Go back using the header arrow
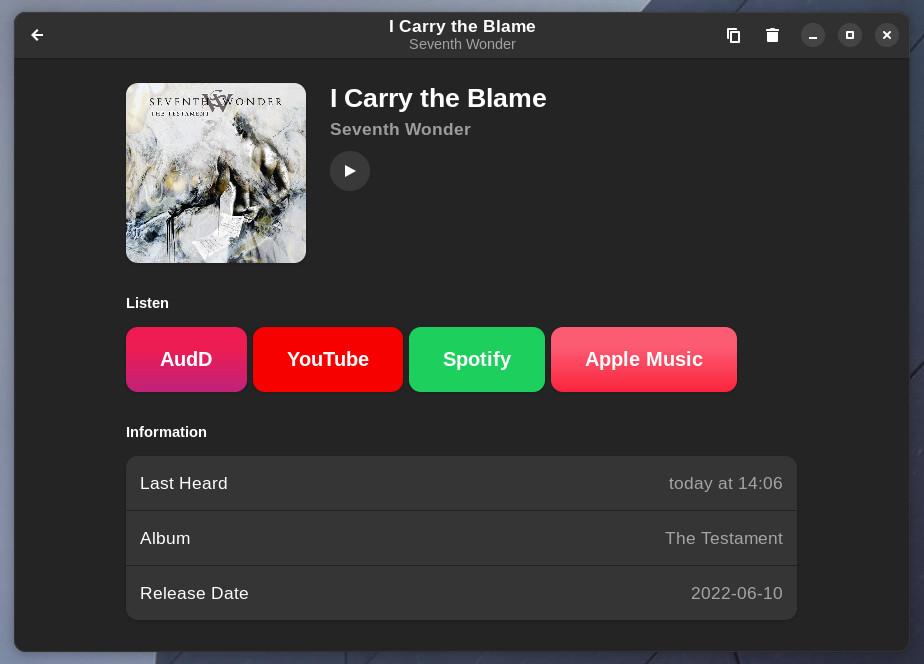 [x=37, y=35]
